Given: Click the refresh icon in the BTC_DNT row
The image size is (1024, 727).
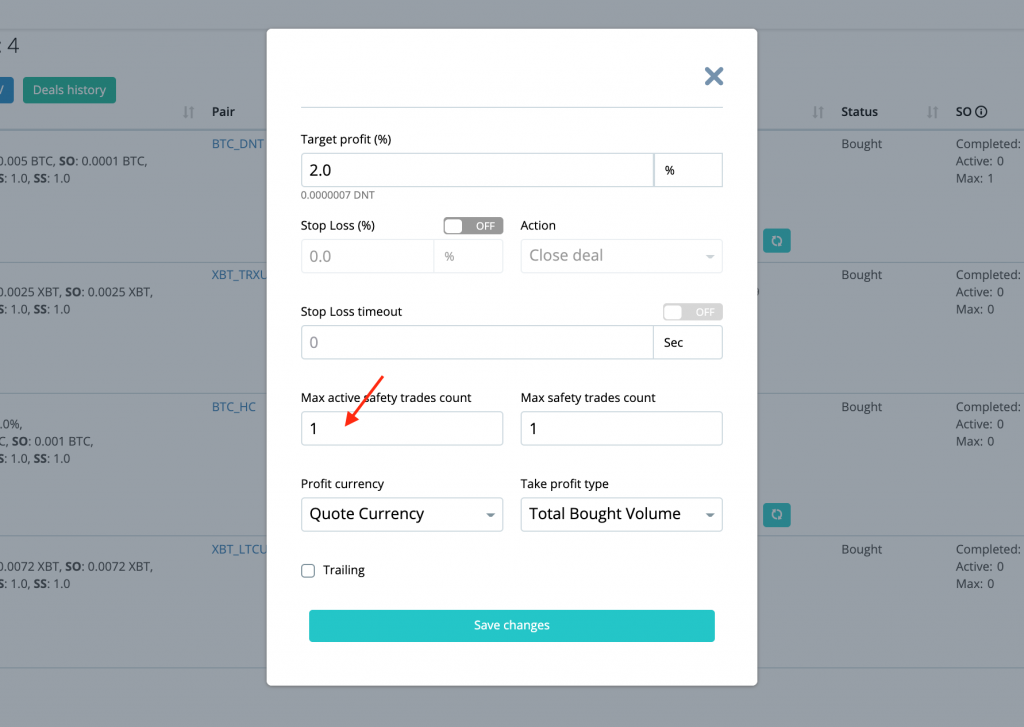Looking at the screenshot, I should 777,241.
